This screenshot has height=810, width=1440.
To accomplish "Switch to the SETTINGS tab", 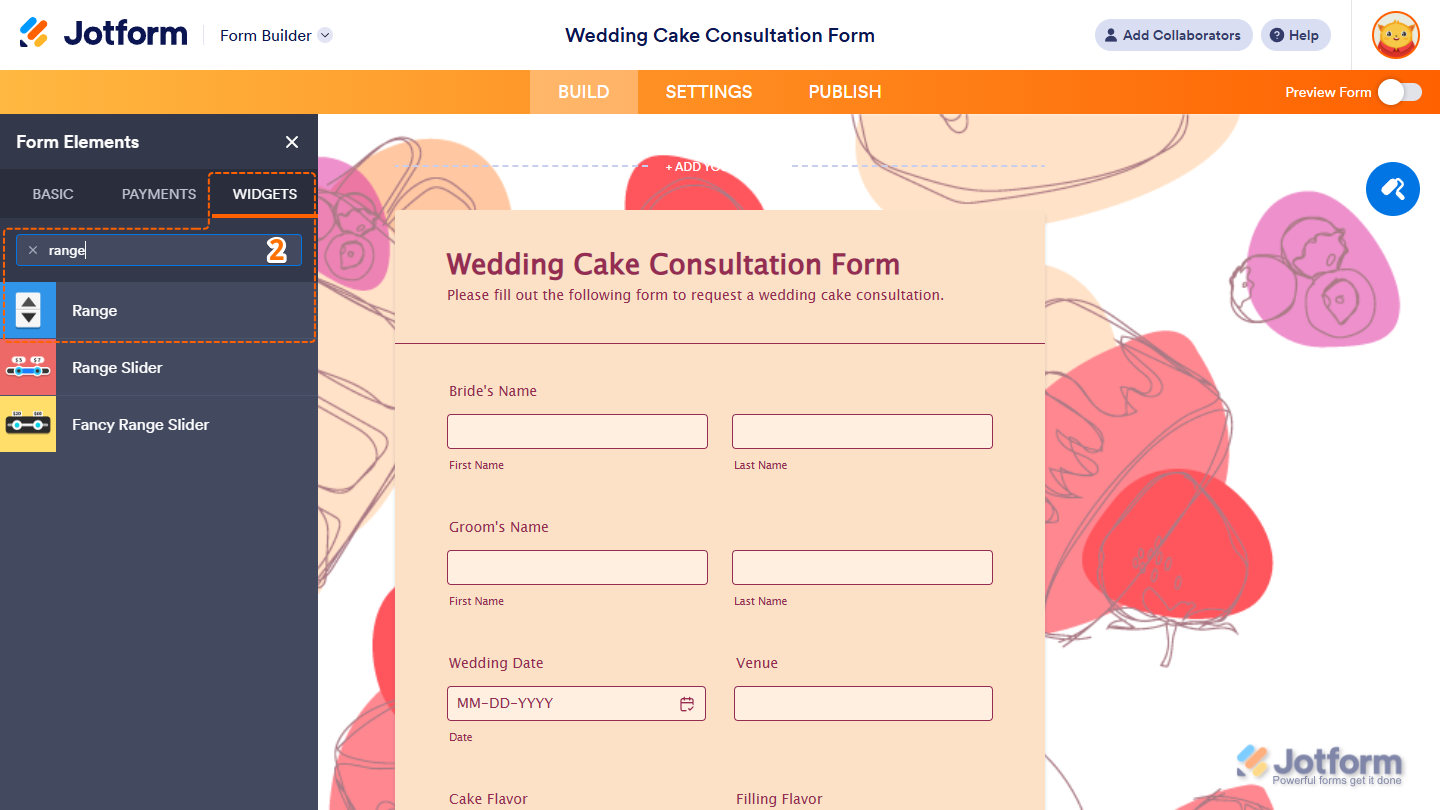I will pos(708,91).
